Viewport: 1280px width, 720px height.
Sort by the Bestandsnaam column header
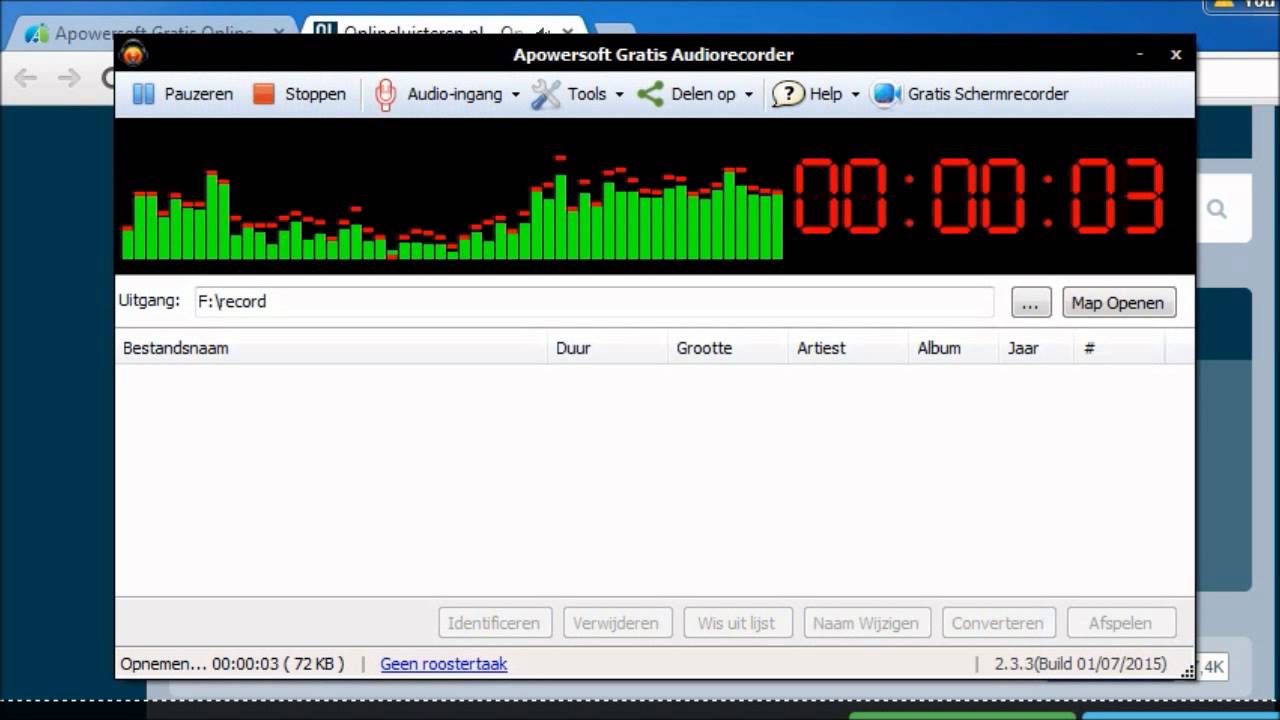(x=331, y=348)
